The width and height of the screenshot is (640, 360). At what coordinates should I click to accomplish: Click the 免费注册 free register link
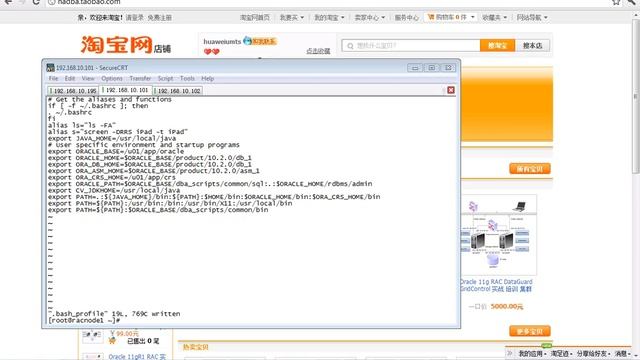pyautogui.click(x=159, y=18)
